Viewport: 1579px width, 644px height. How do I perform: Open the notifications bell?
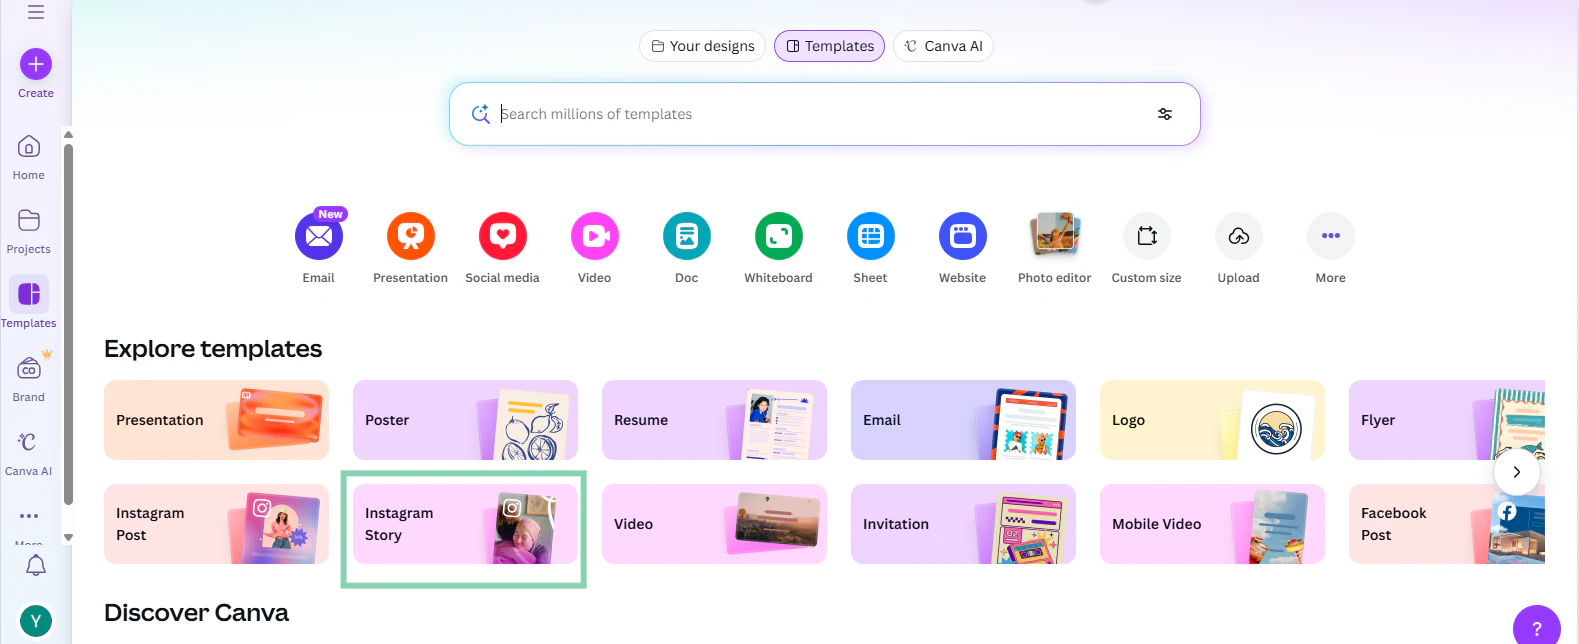click(36, 565)
